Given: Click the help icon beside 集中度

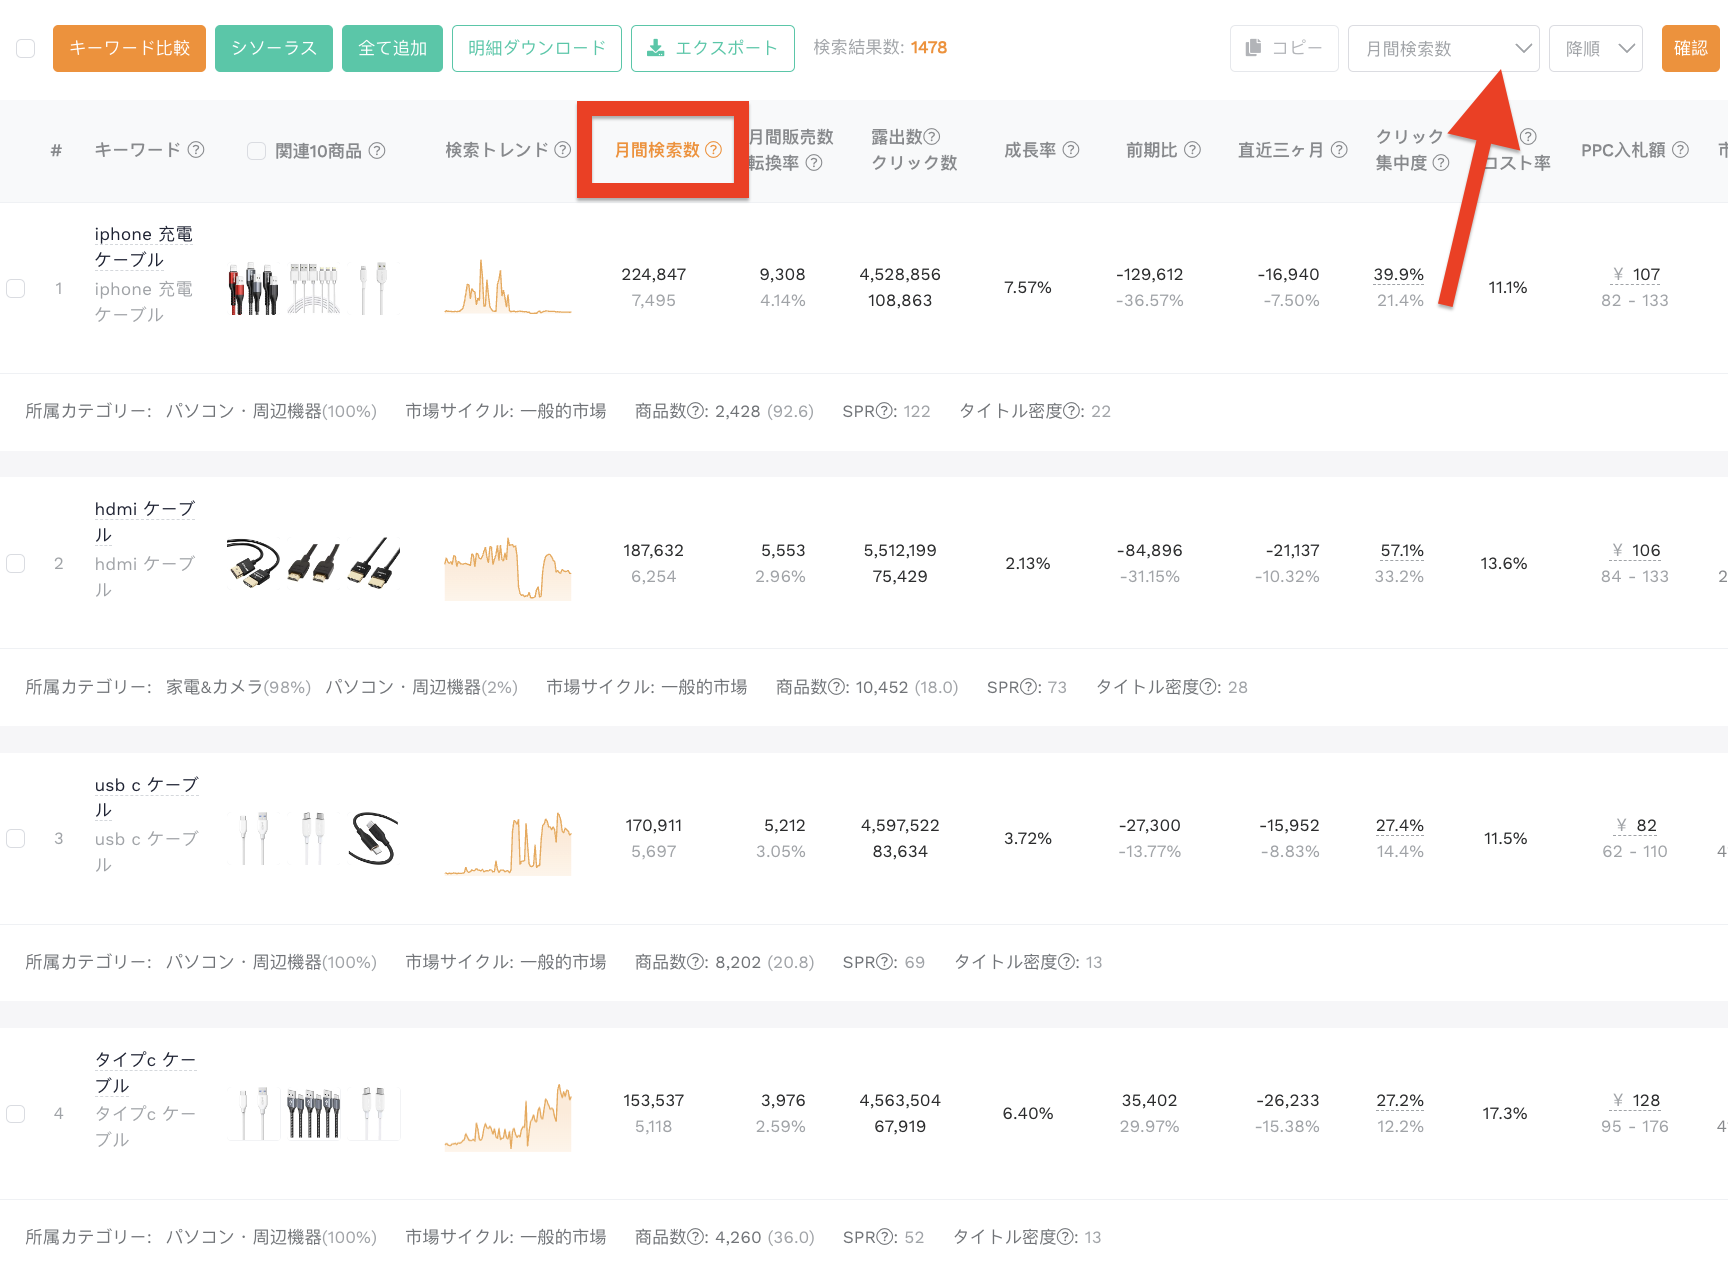Looking at the screenshot, I should coord(1441,163).
